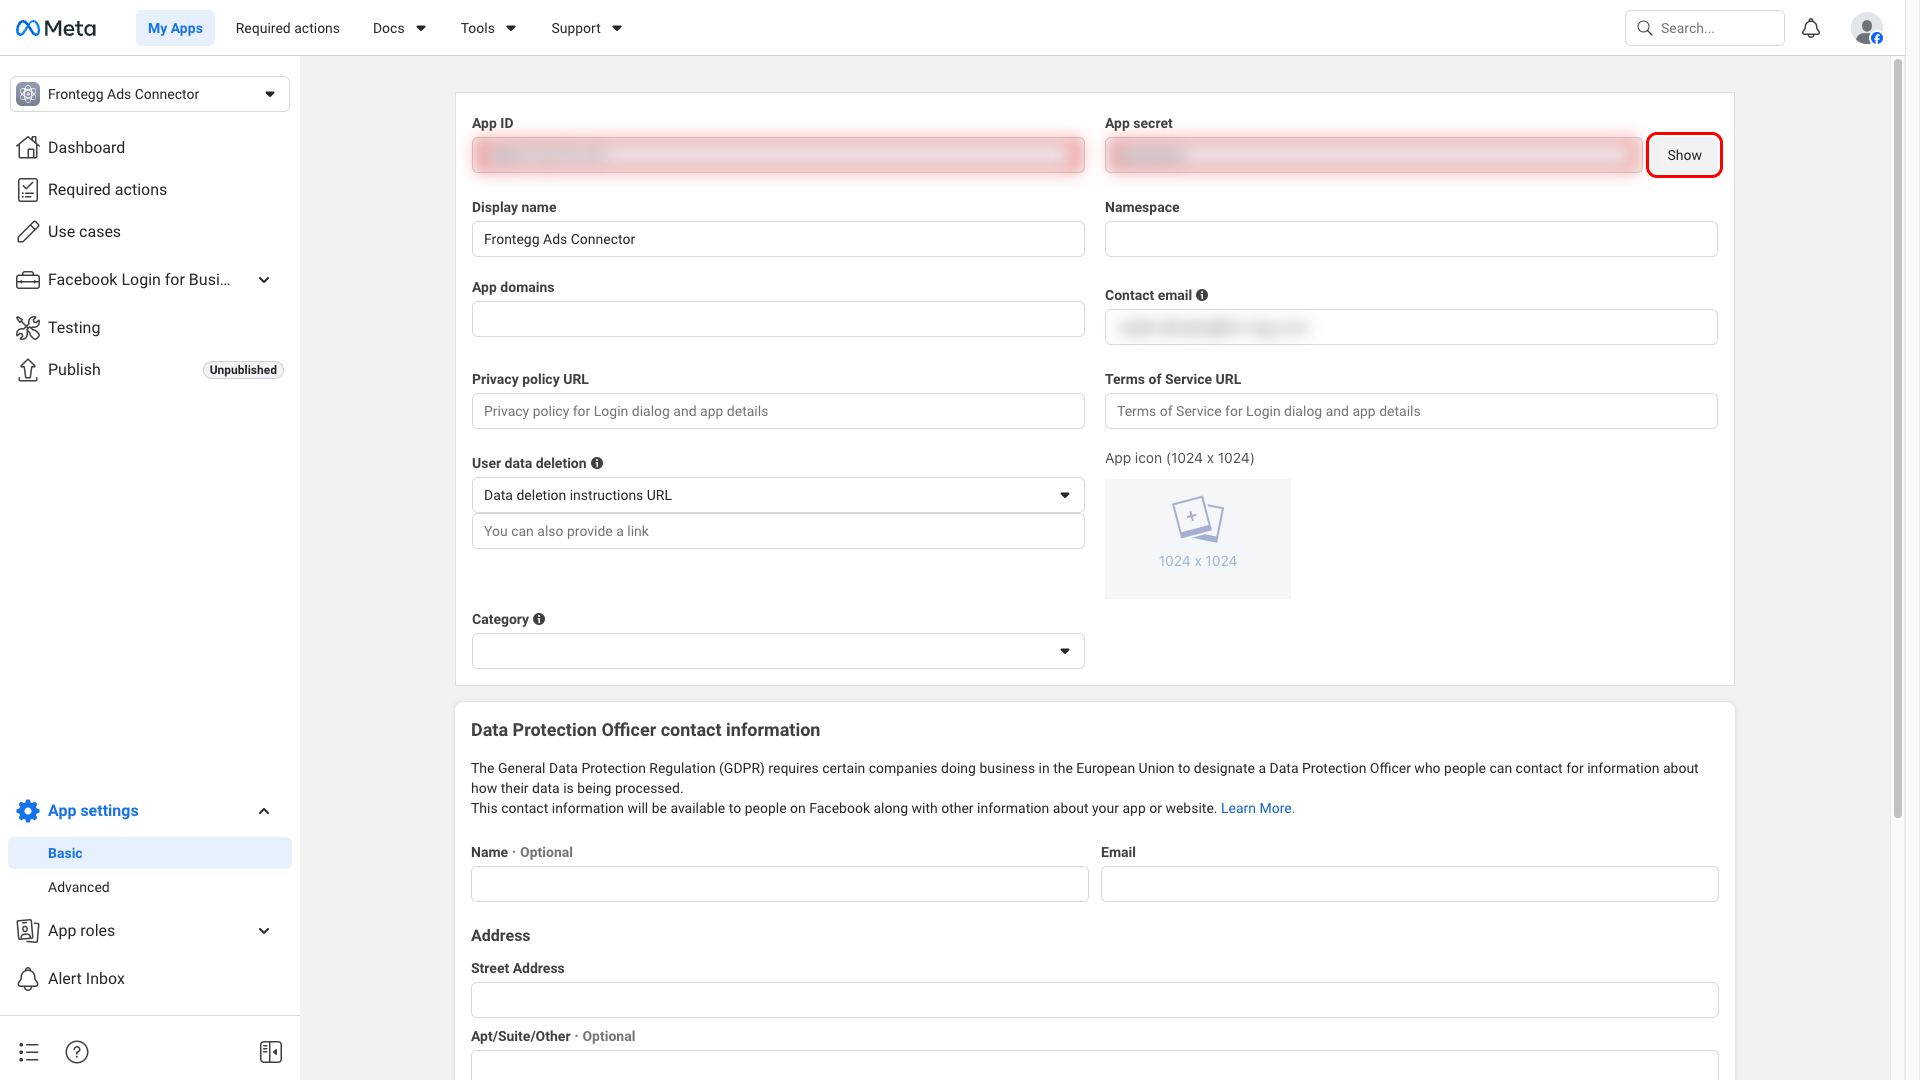
Task: Click User data deletion info icon
Action: click(x=597, y=463)
